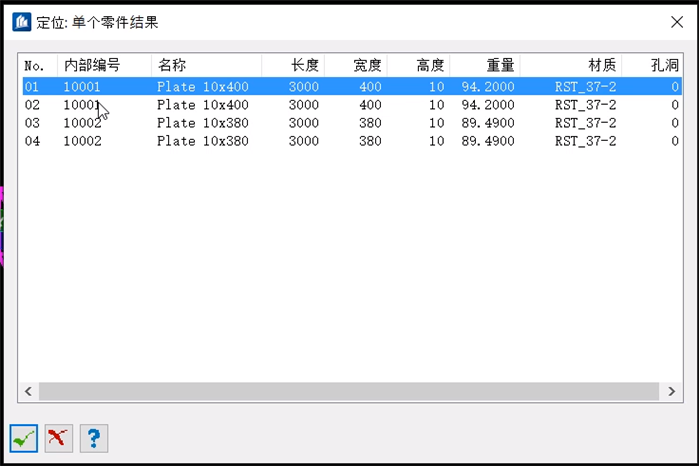This screenshot has height=466, width=699.
Task: Open help with the blue question mark
Action: tap(94, 438)
